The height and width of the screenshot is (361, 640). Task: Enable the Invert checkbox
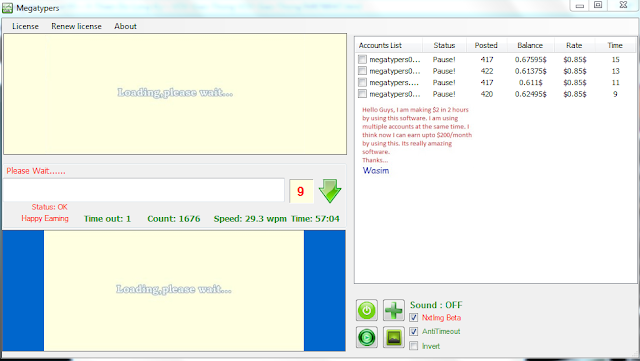pyautogui.click(x=413, y=346)
